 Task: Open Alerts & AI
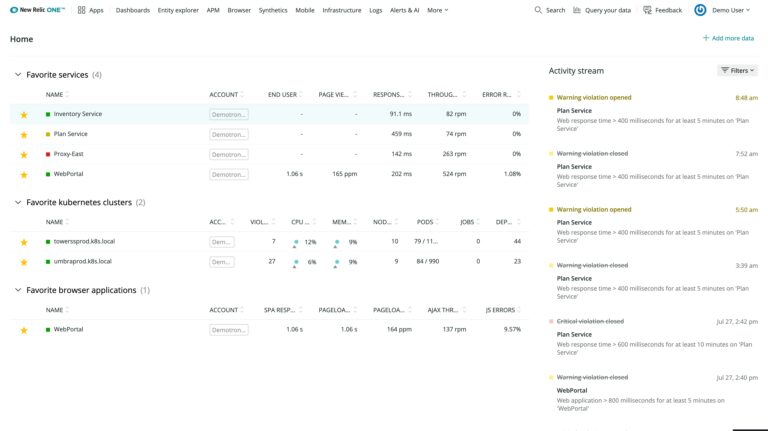coord(405,10)
